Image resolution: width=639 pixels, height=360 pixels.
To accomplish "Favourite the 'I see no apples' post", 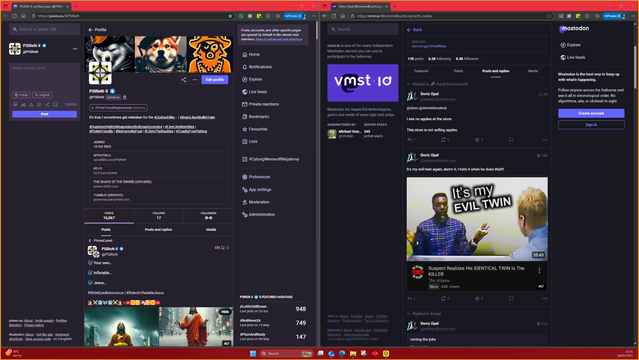I will [478, 140].
